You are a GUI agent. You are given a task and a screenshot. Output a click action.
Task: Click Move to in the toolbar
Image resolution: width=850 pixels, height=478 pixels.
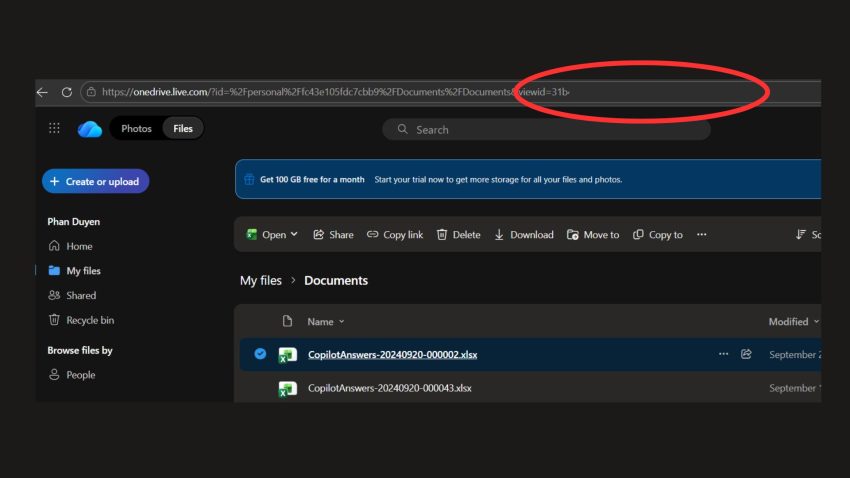coord(593,235)
